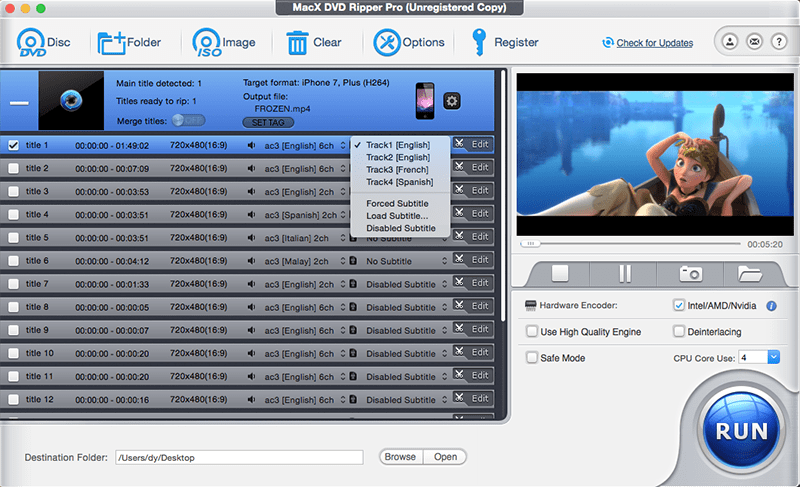
Task: Enable Safe Mode checkbox
Action: 532,357
